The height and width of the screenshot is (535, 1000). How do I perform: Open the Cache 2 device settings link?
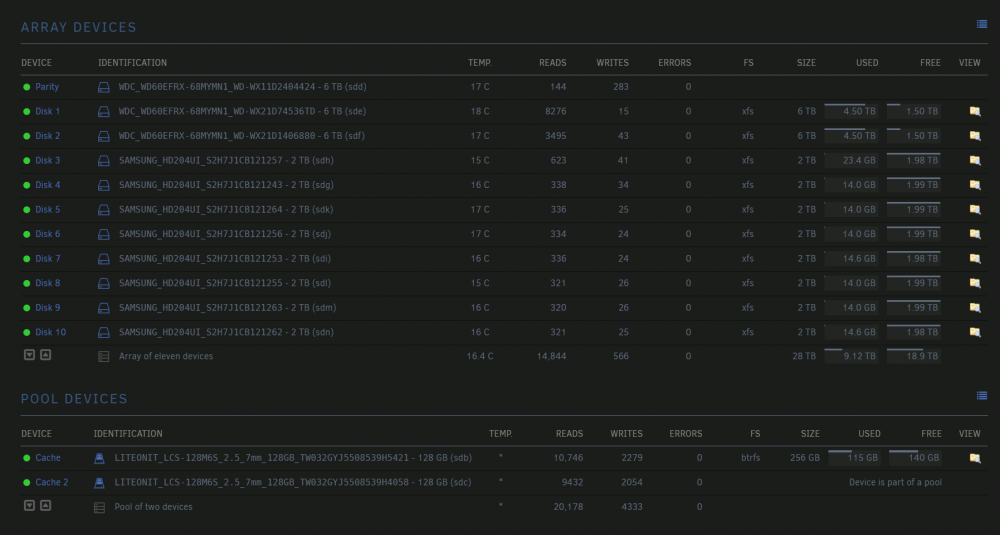pyautogui.click(x=52, y=483)
